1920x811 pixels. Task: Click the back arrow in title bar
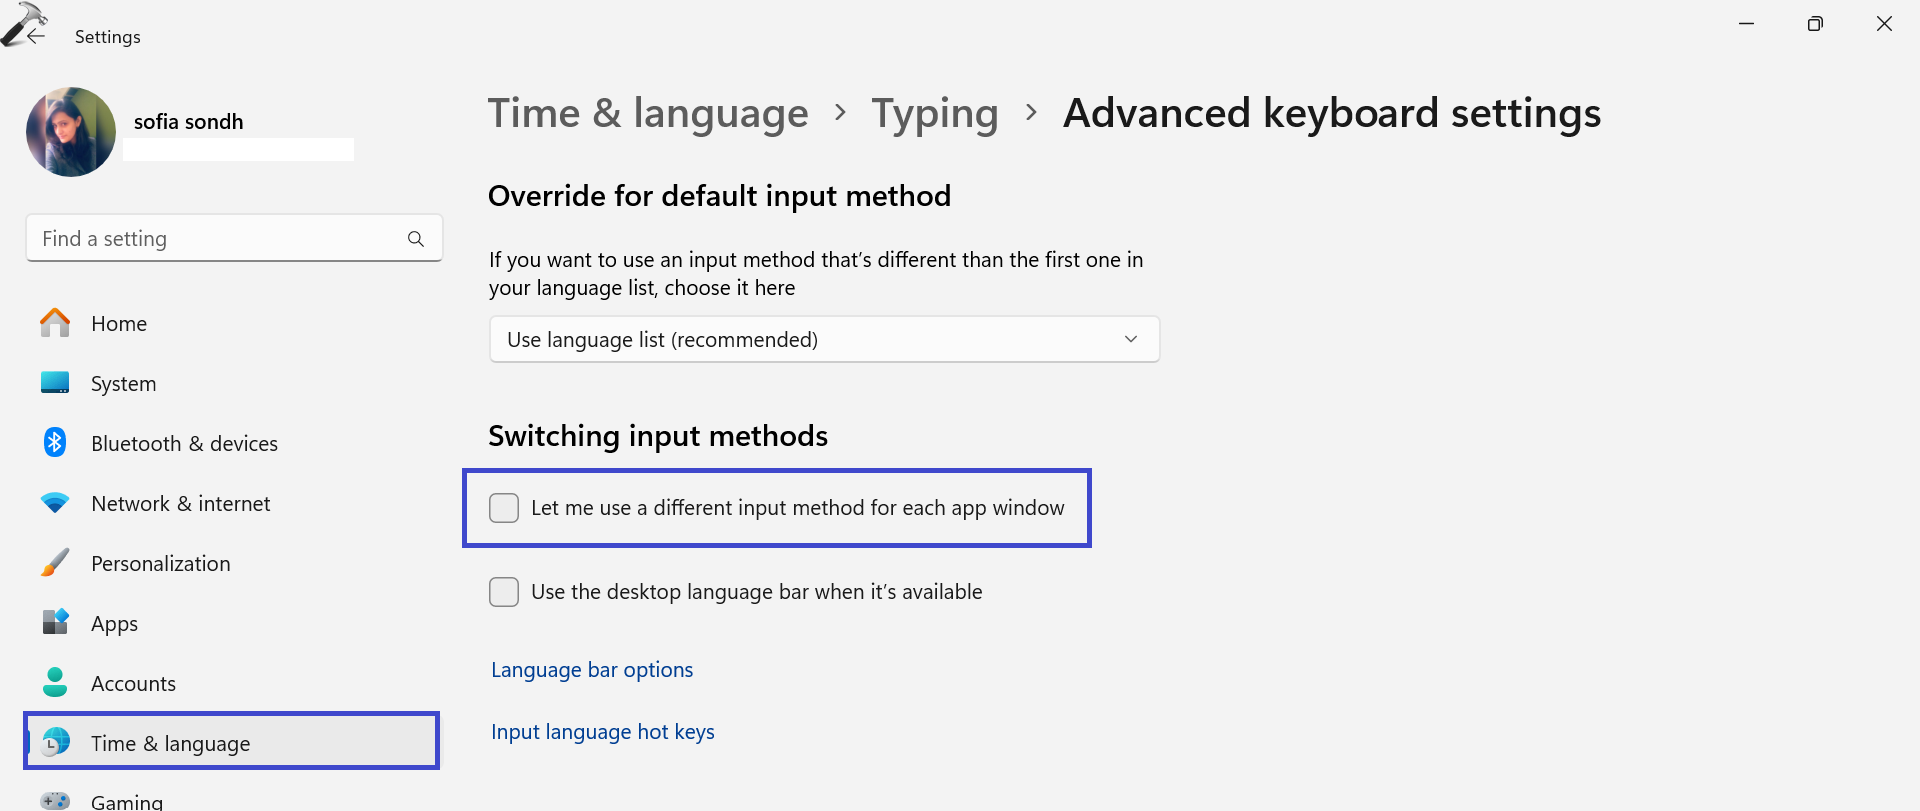pyautogui.click(x=36, y=35)
